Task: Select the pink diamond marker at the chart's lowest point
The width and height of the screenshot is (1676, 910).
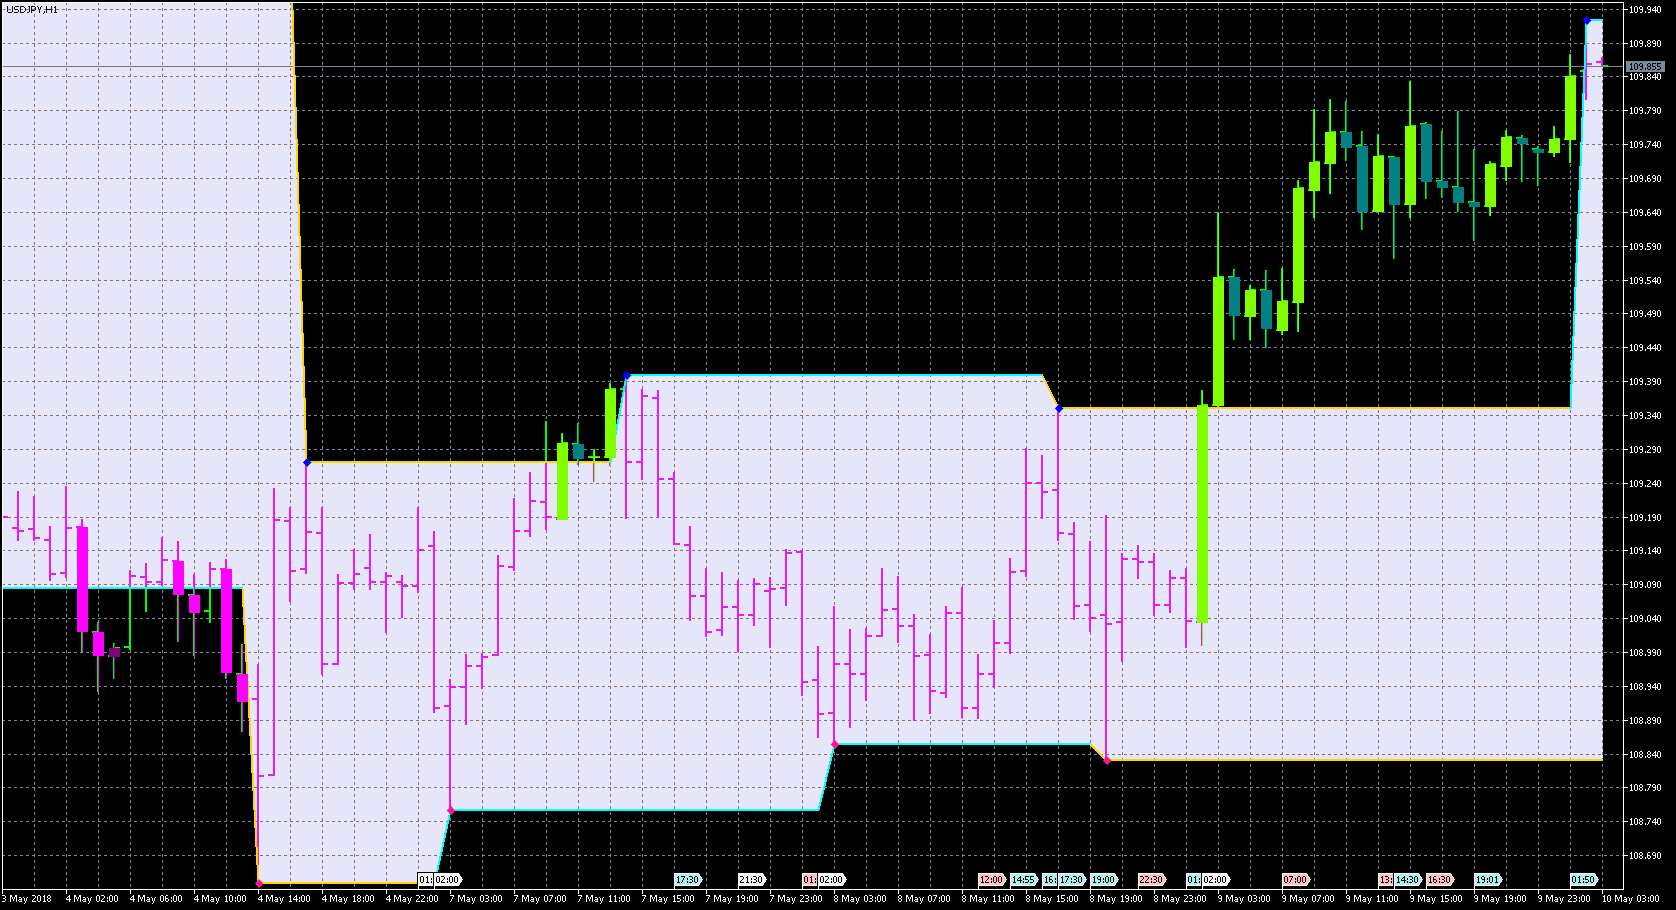Action: 259,883
